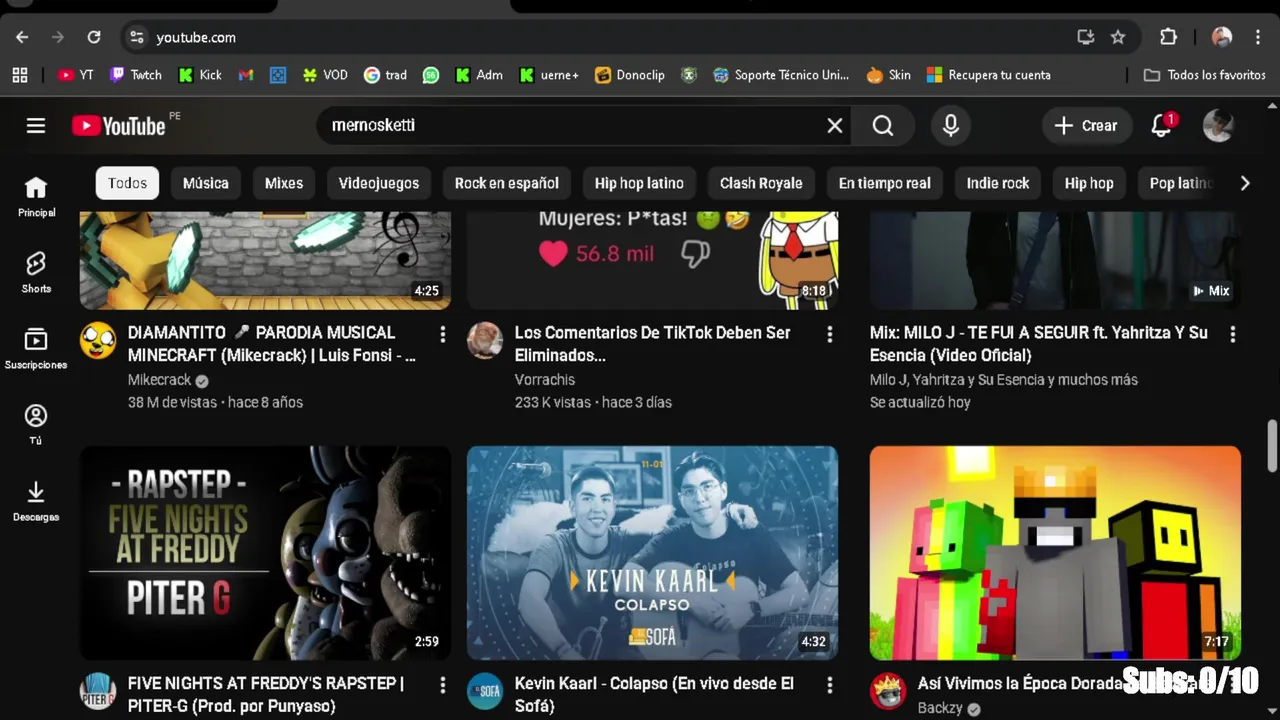
Task: Go back with browser back arrow
Action: [22, 37]
